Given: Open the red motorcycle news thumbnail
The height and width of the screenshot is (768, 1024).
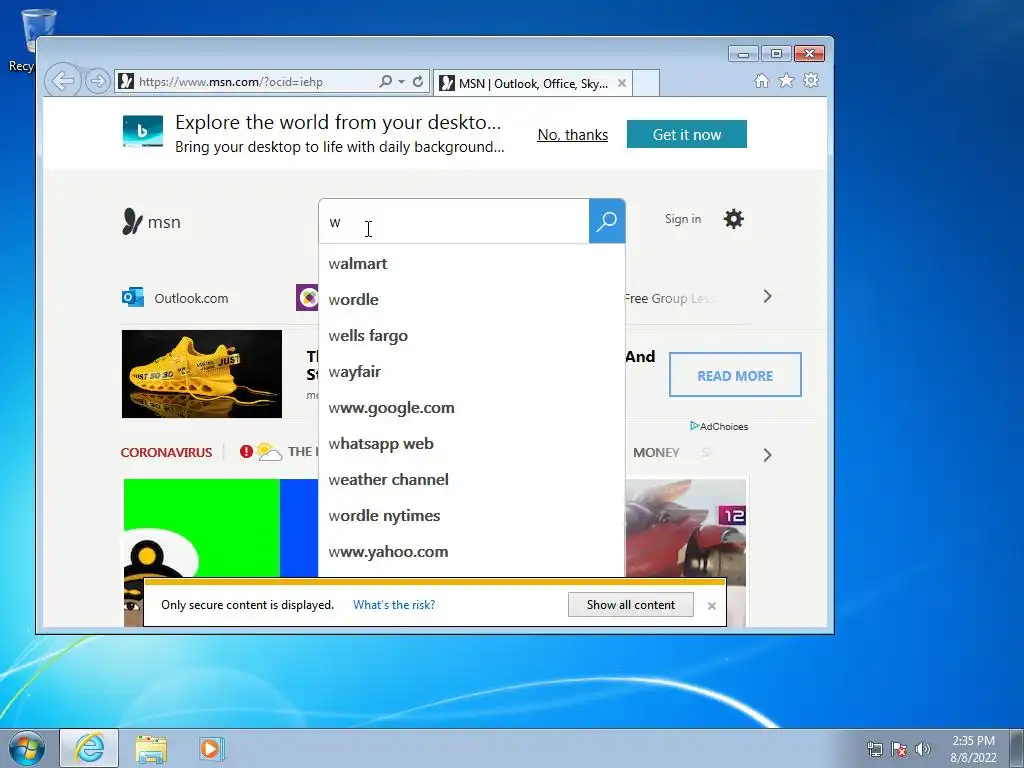Looking at the screenshot, I should click(x=685, y=528).
